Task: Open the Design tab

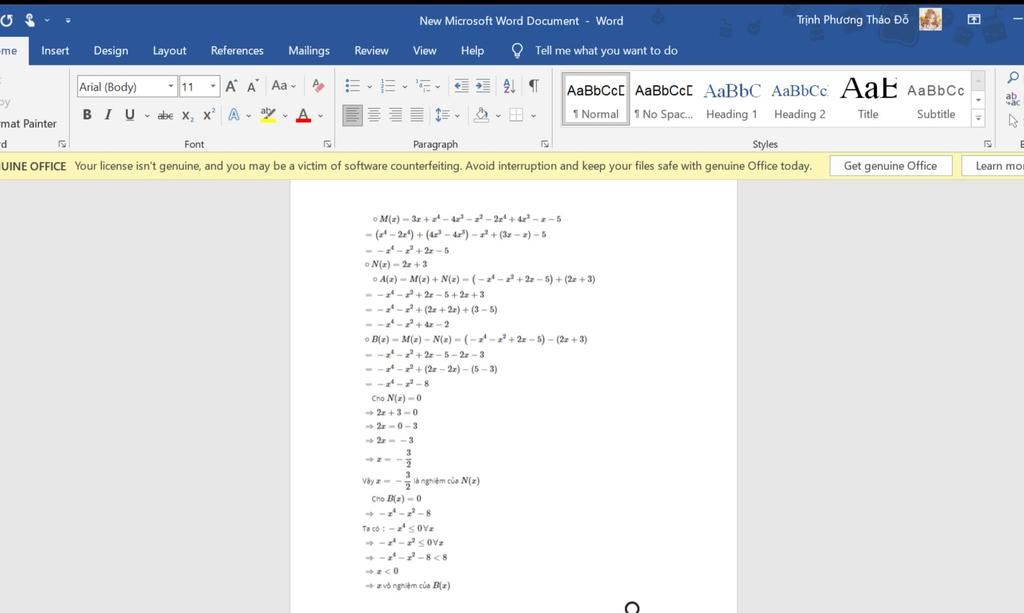Action: pyautogui.click(x=111, y=50)
